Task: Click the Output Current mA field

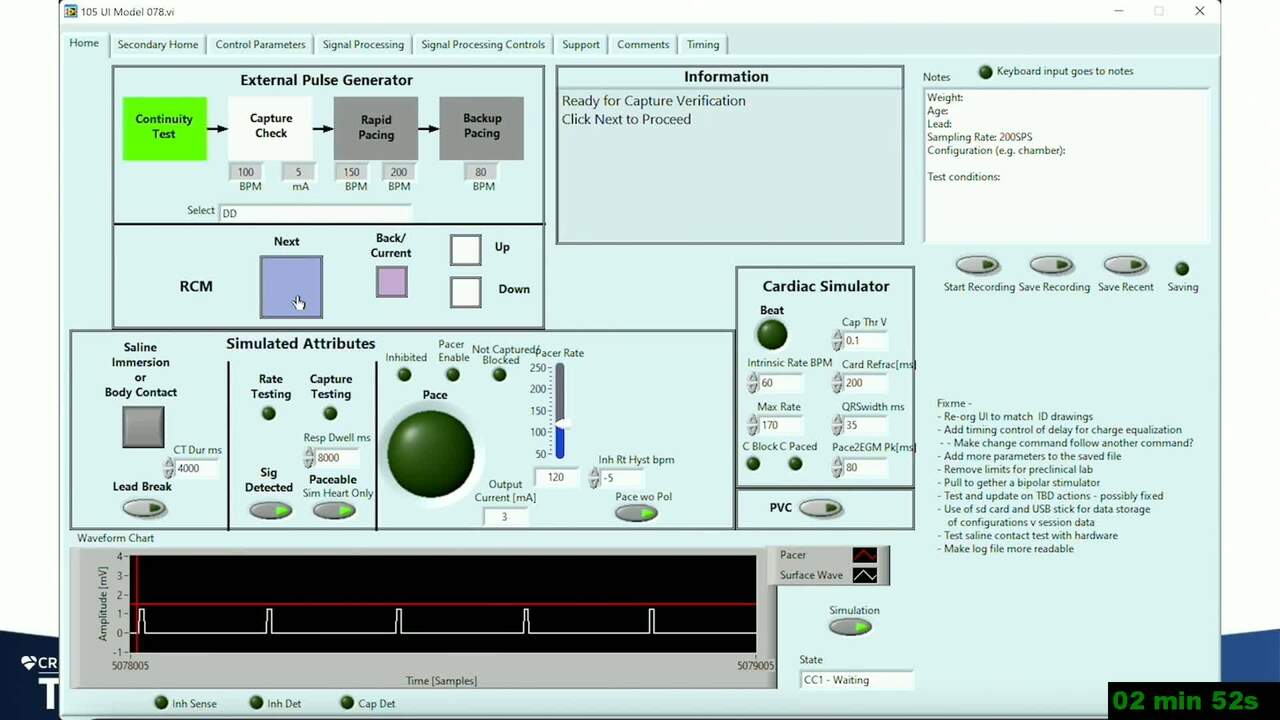Action: click(x=506, y=516)
